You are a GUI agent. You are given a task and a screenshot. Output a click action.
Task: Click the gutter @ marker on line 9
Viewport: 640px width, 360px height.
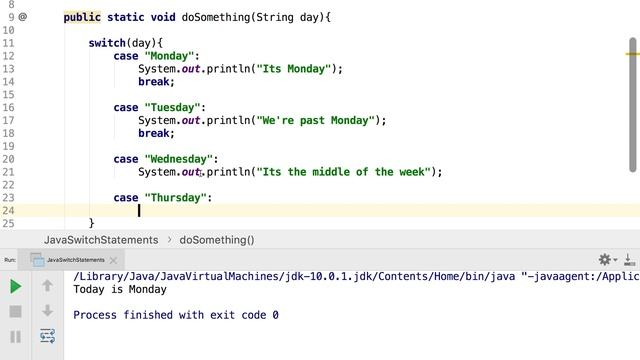(23, 17)
